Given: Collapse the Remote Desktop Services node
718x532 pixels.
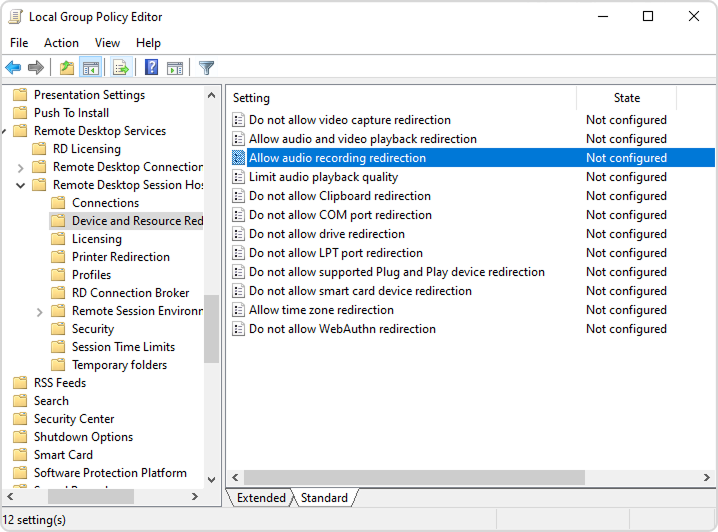Looking at the screenshot, I should point(4,132).
